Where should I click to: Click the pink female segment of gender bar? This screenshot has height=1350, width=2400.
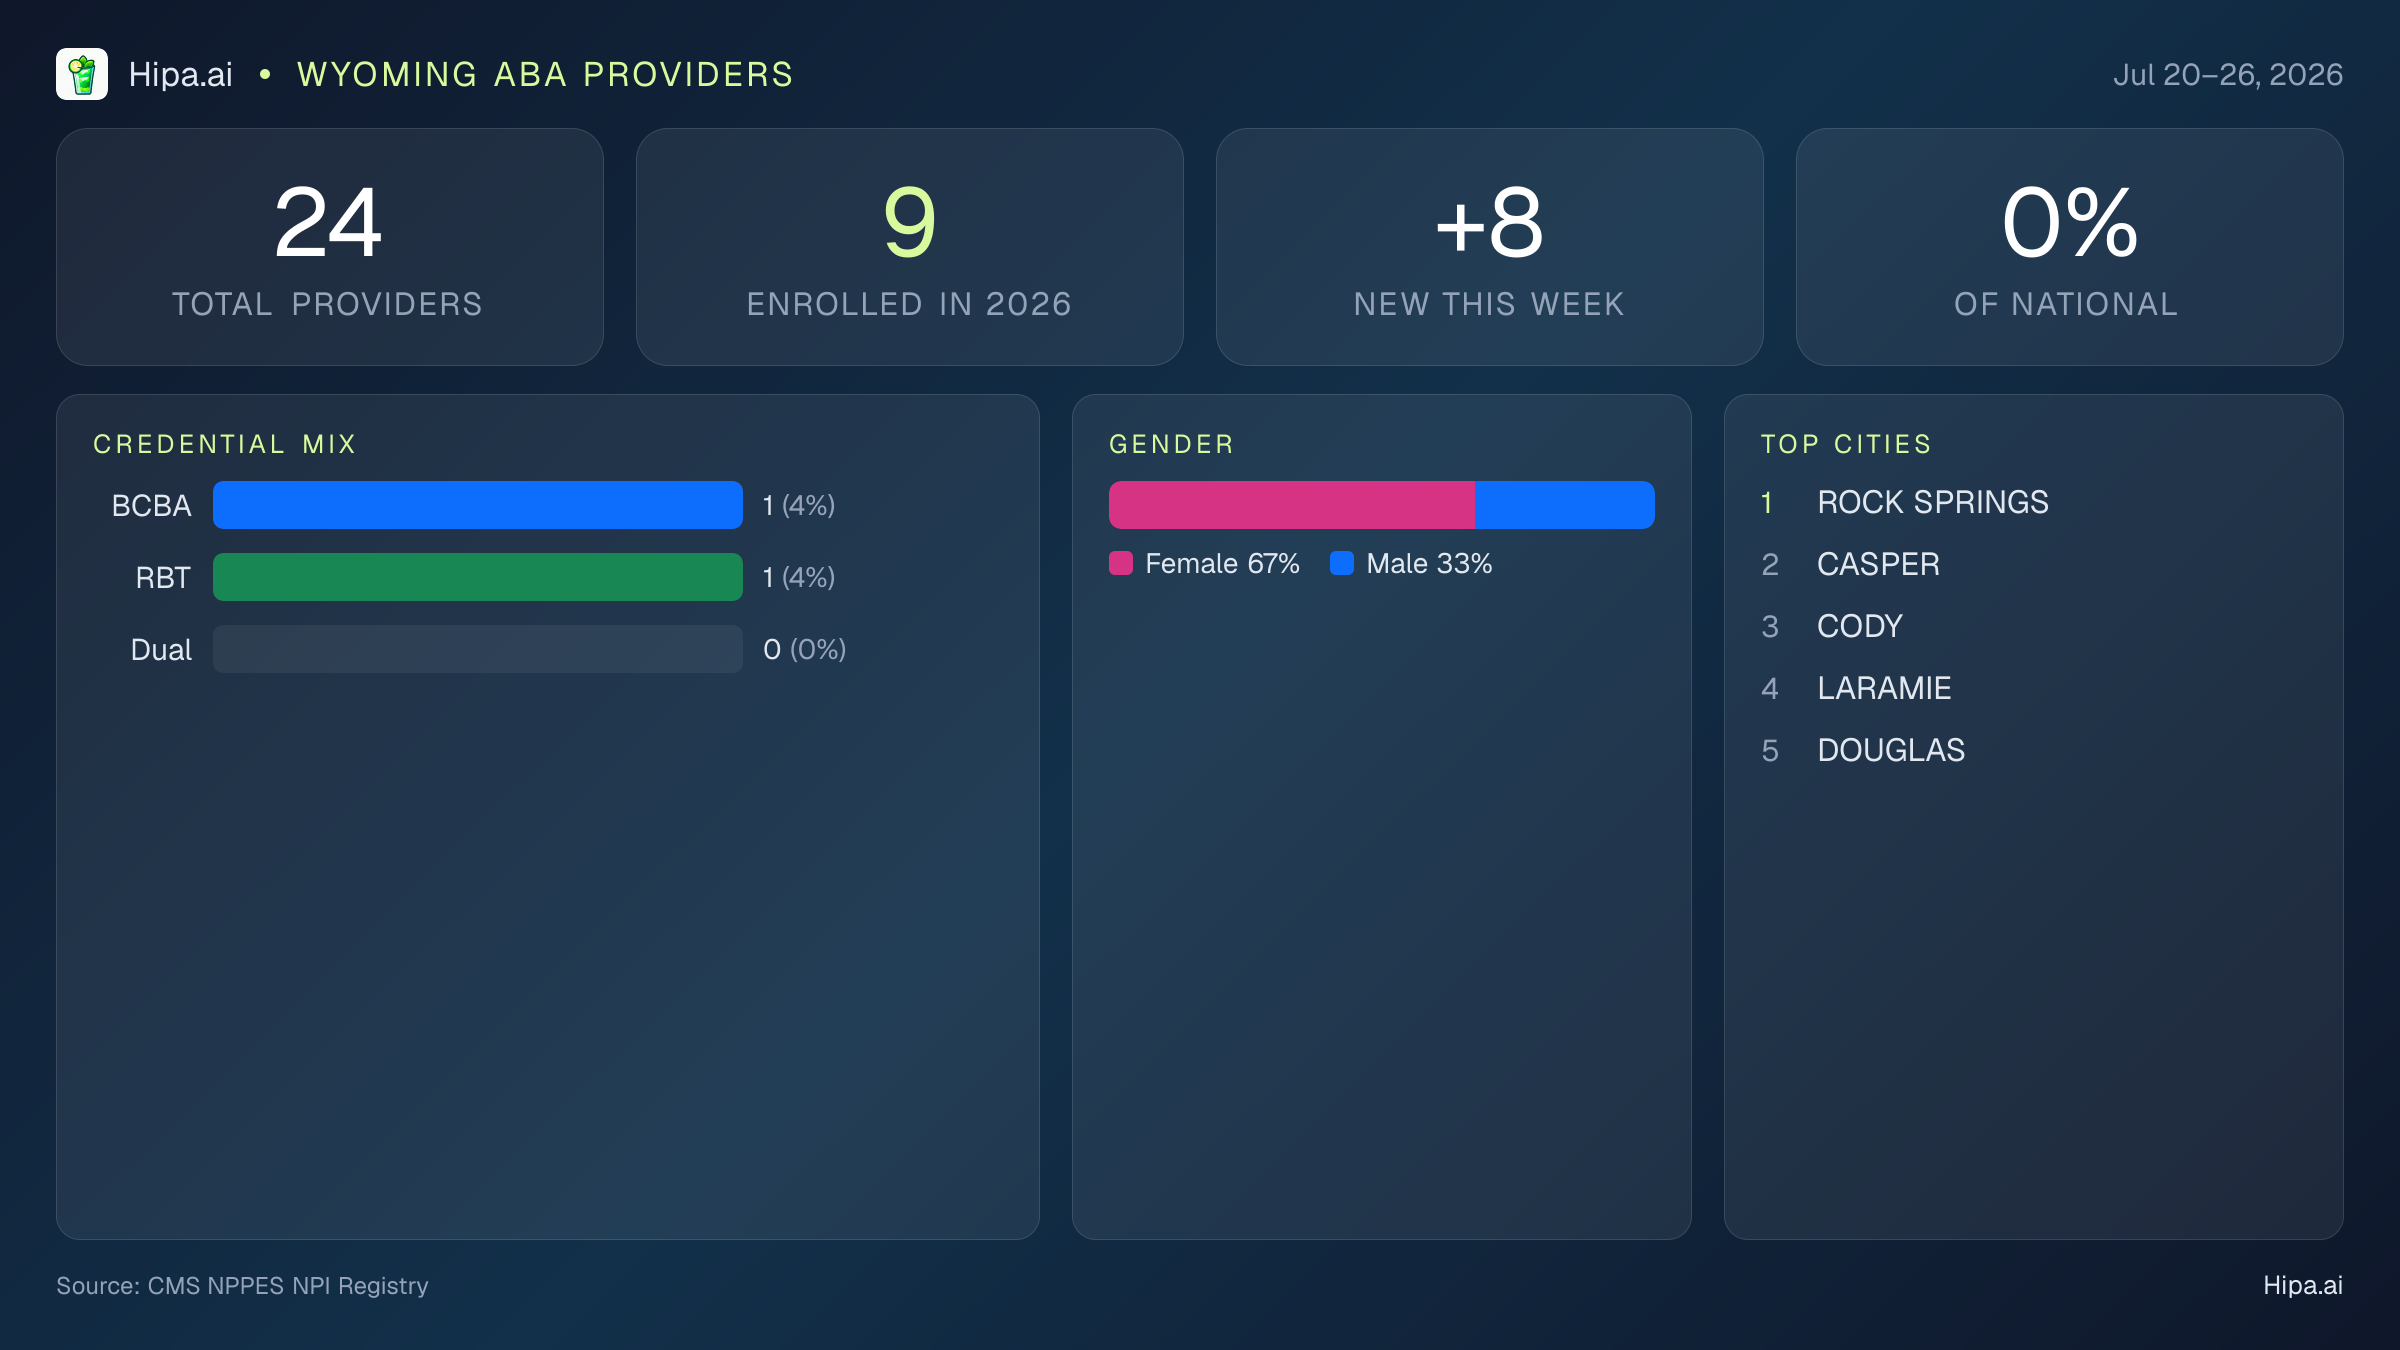coord(1292,505)
